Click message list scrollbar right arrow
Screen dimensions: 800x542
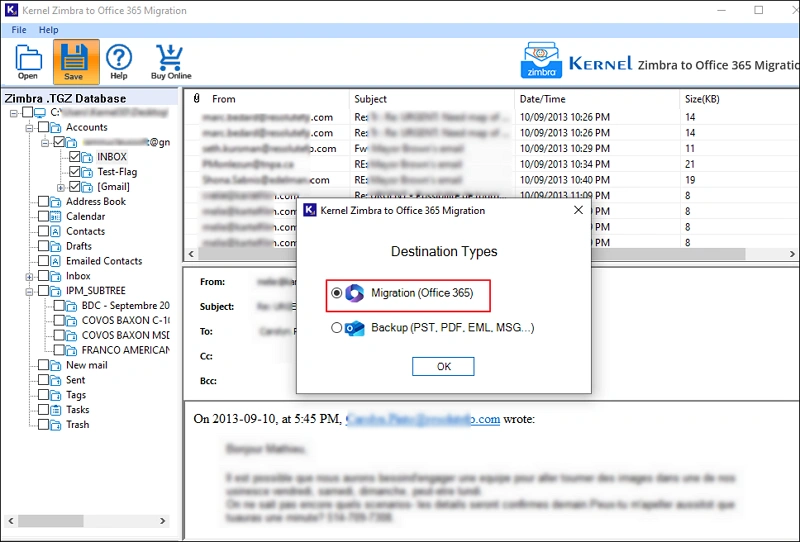(x=792, y=254)
